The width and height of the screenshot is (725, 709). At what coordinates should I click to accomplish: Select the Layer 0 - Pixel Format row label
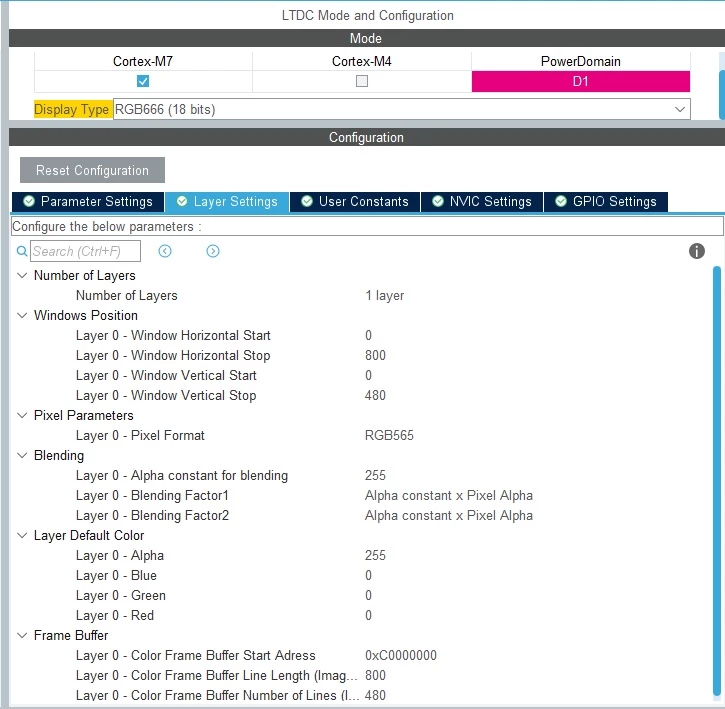click(x=140, y=436)
